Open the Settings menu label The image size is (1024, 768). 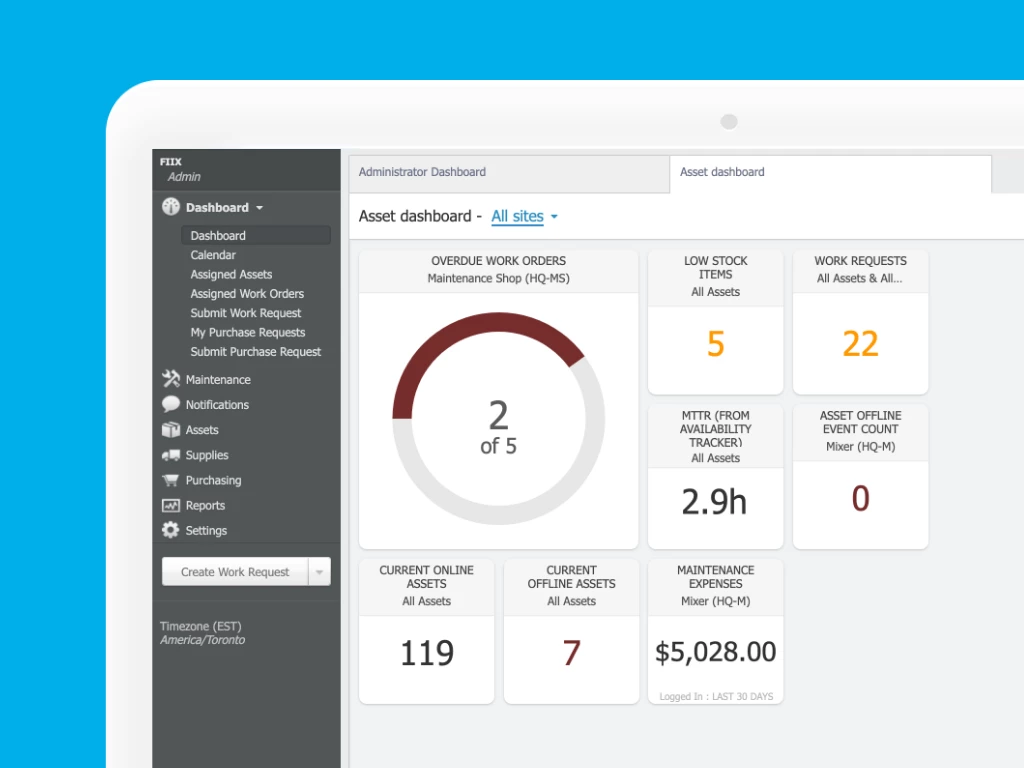(206, 531)
